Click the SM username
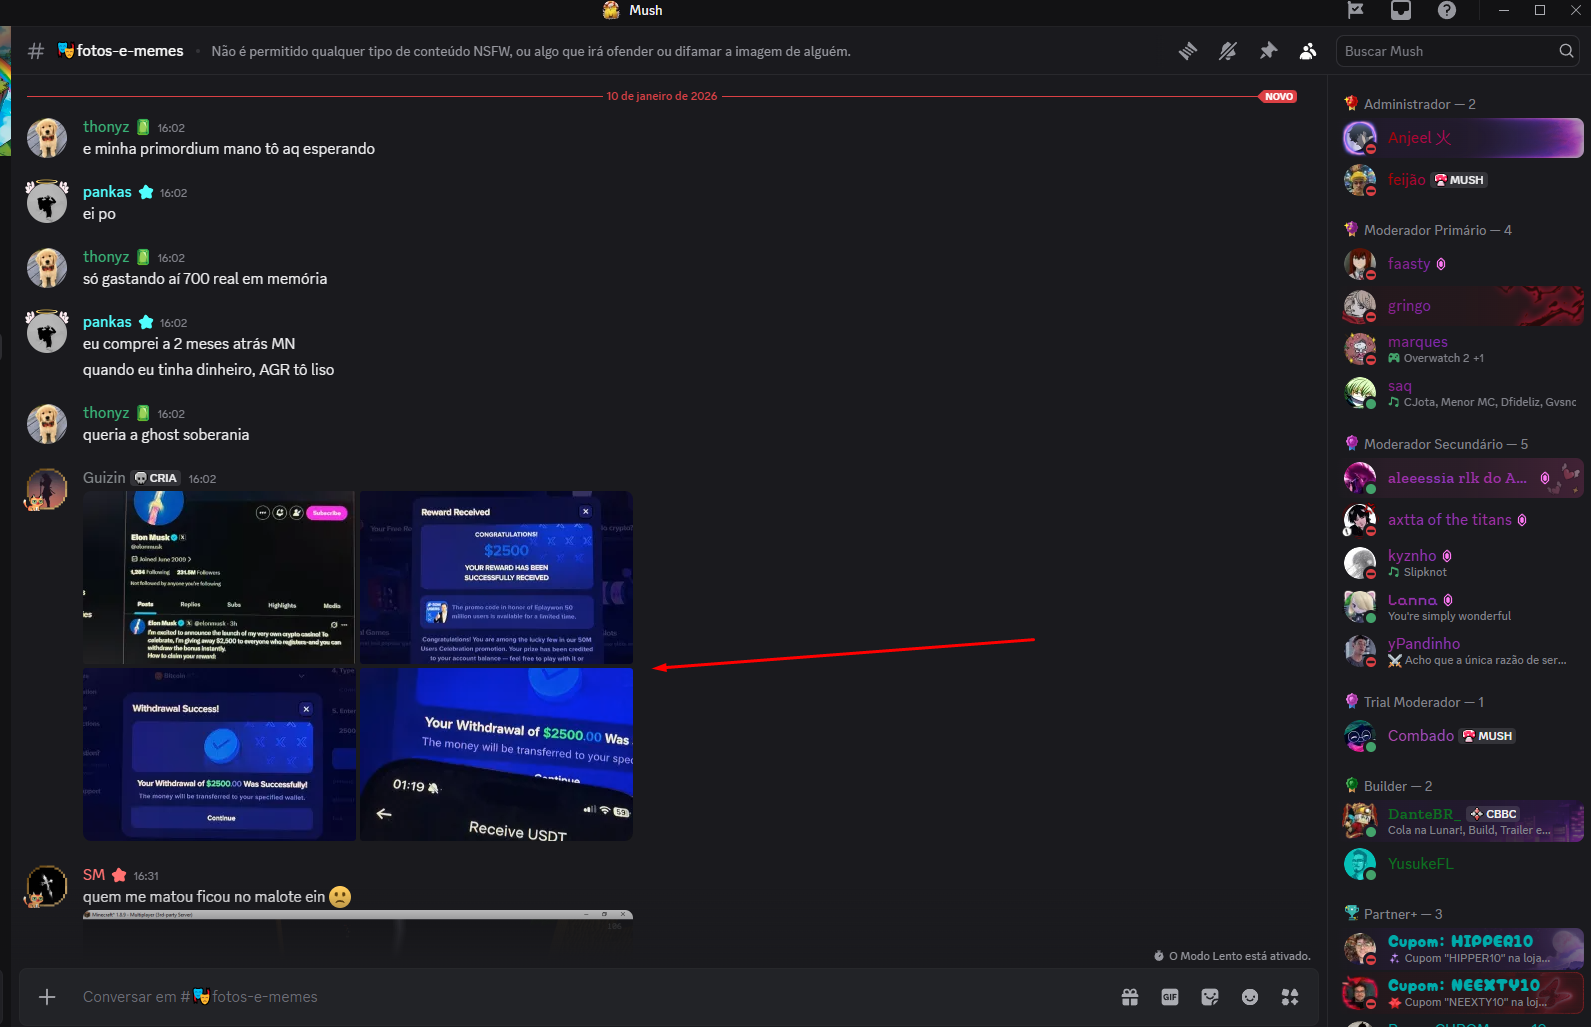Image resolution: width=1591 pixels, height=1027 pixels. pos(94,875)
